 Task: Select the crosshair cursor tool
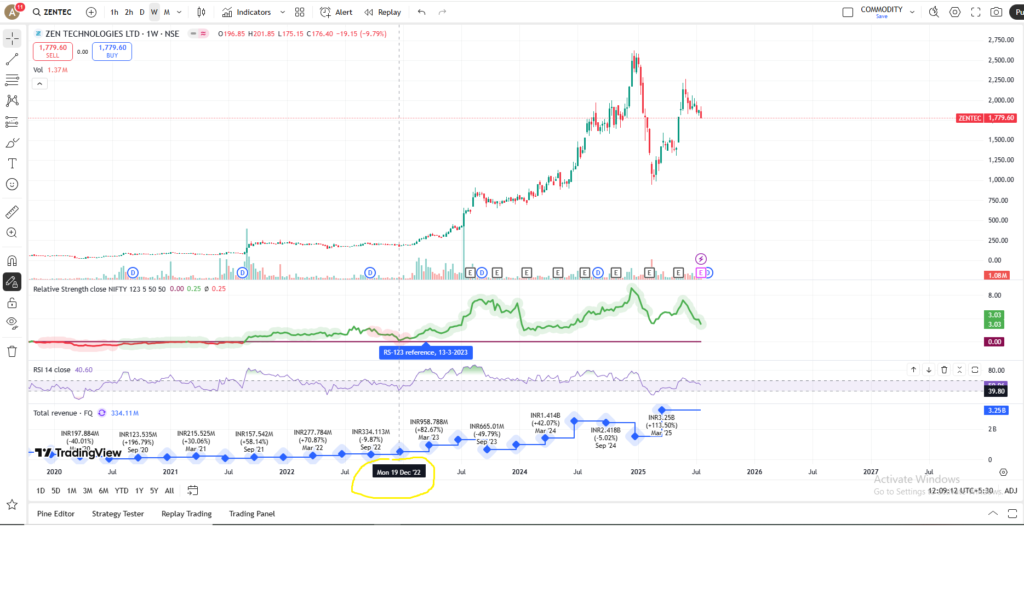(x=12, y=39)
